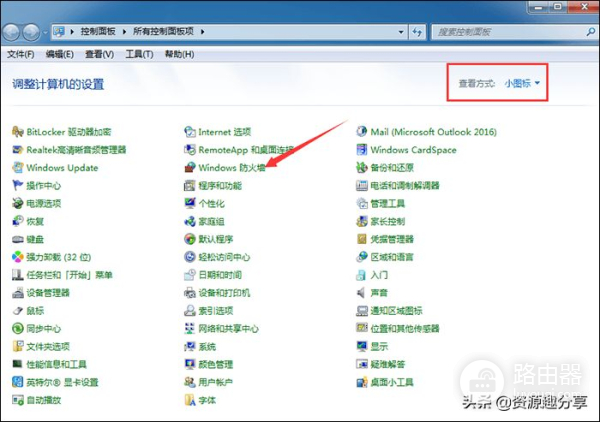Open the BitLocker drive encryption icon
This screenshot has height=422, width=600.
(x=18, y=132)
